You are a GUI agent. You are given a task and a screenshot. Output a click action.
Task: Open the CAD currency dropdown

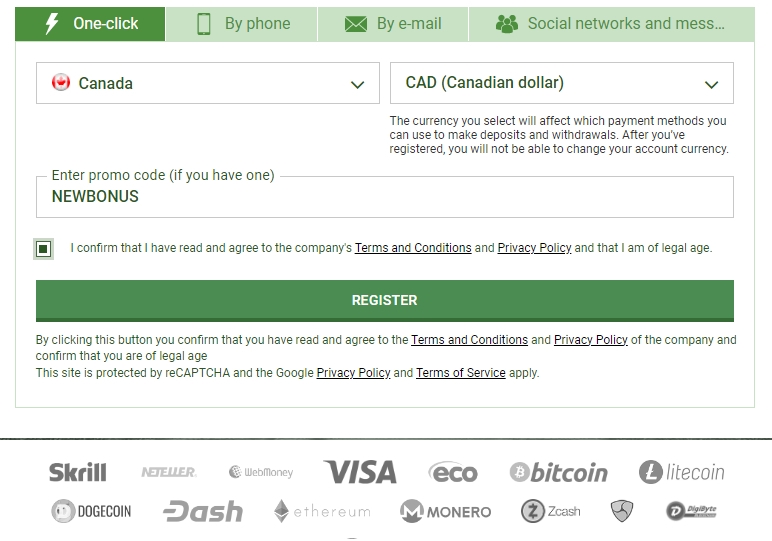(562, 83)
